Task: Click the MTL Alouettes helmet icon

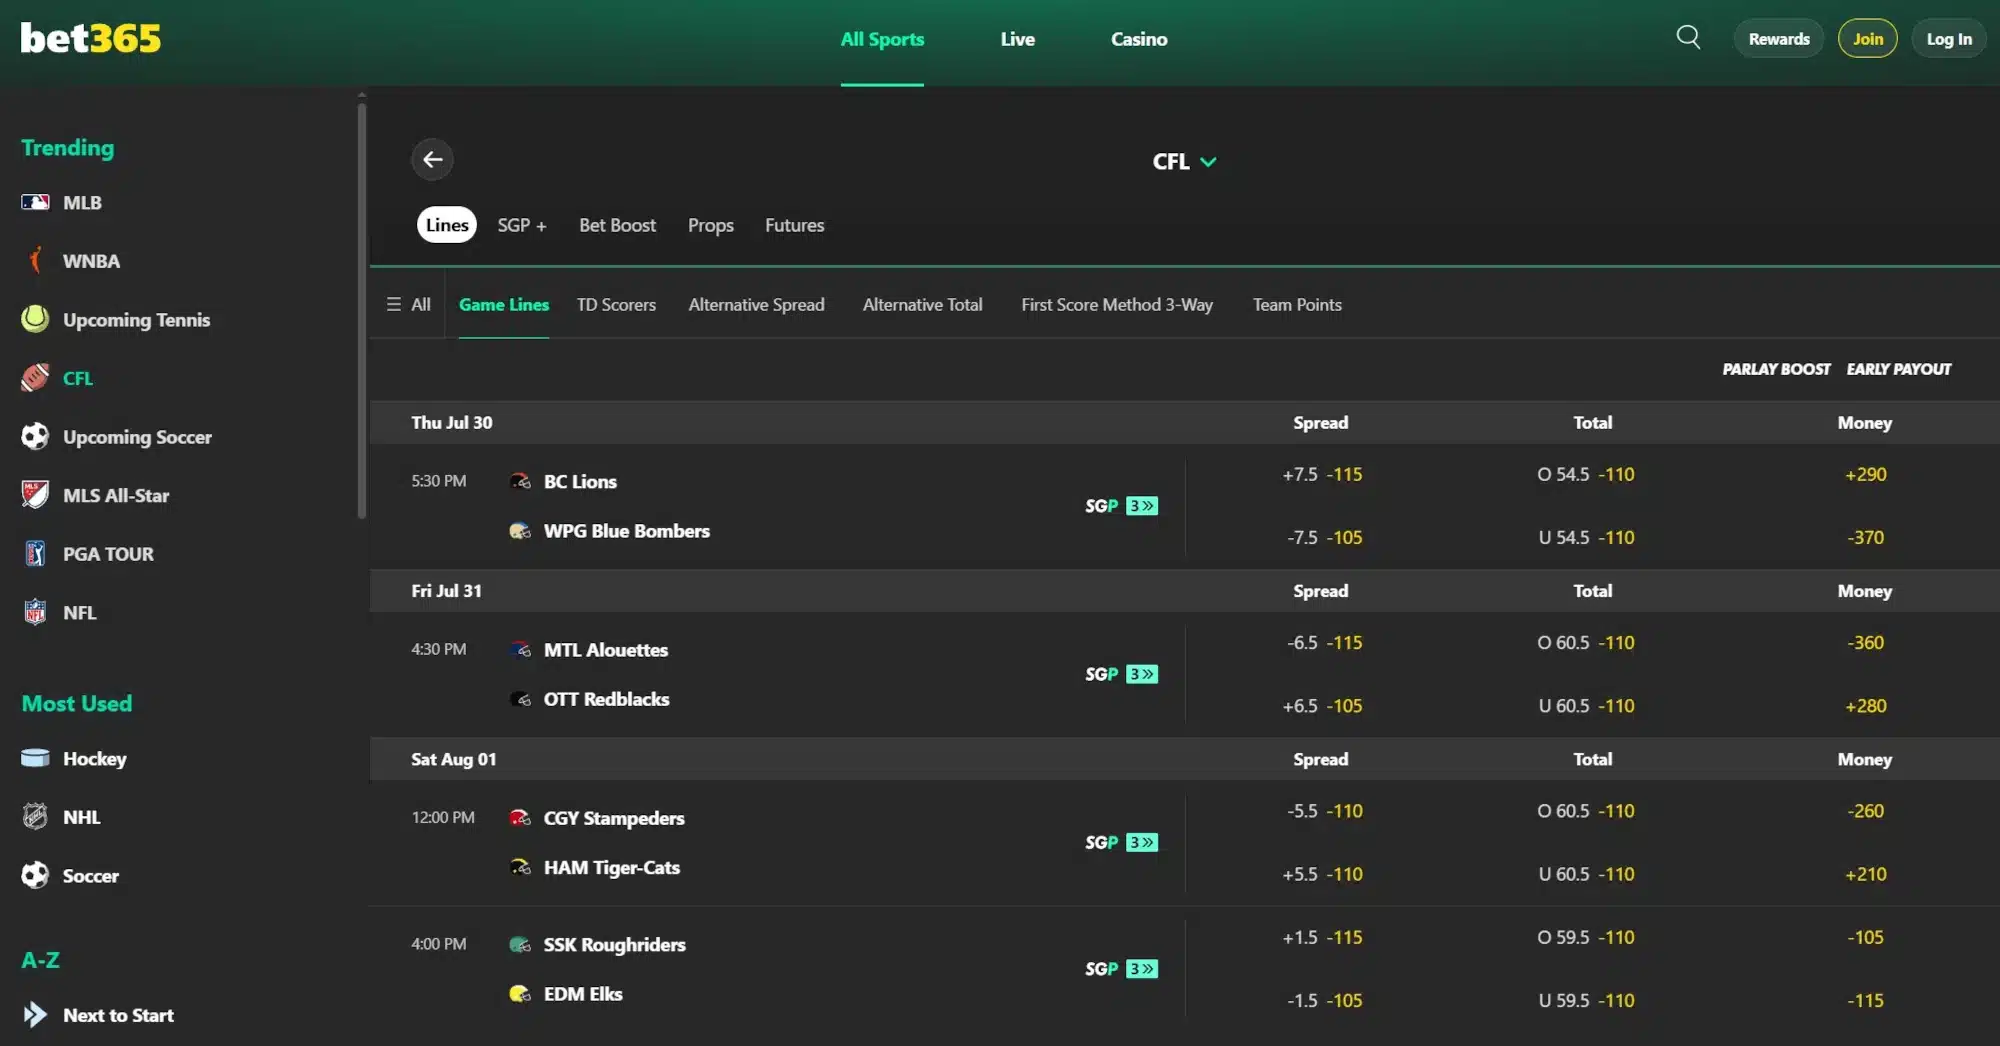Action: tap(520, 649)
